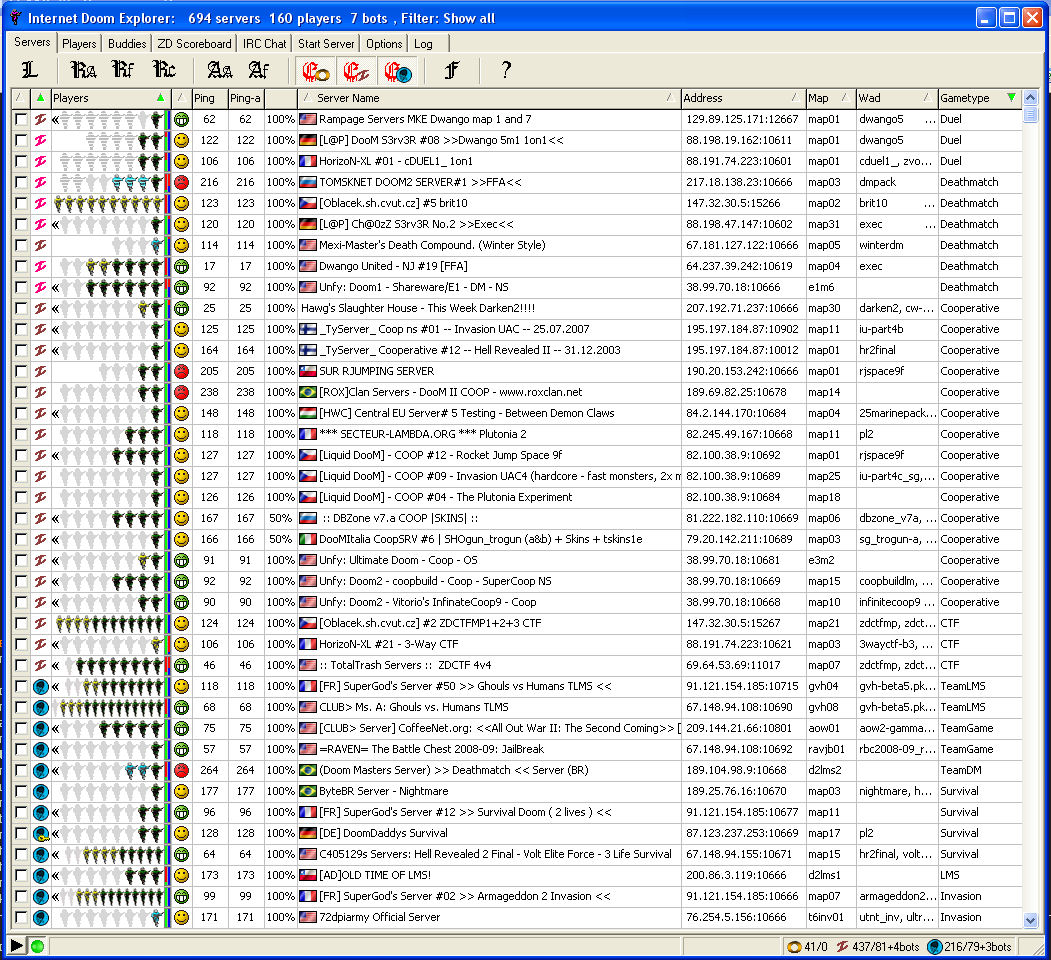Click the green face icon on Rampage Servers row

coord(181,119)
